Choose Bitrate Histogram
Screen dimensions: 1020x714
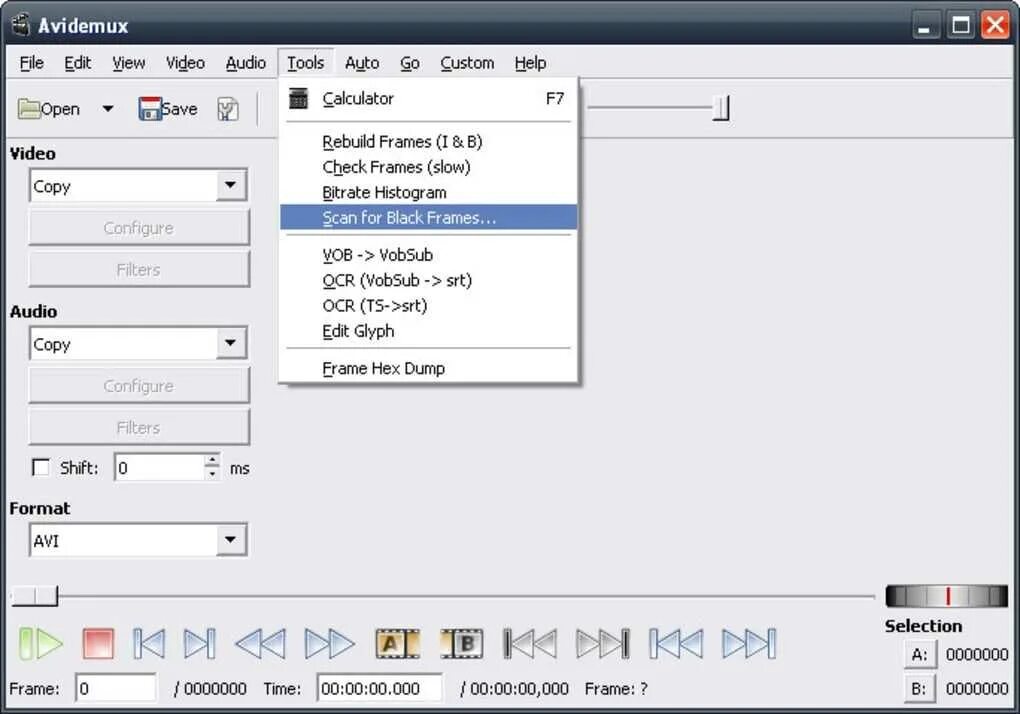point(429,192)
